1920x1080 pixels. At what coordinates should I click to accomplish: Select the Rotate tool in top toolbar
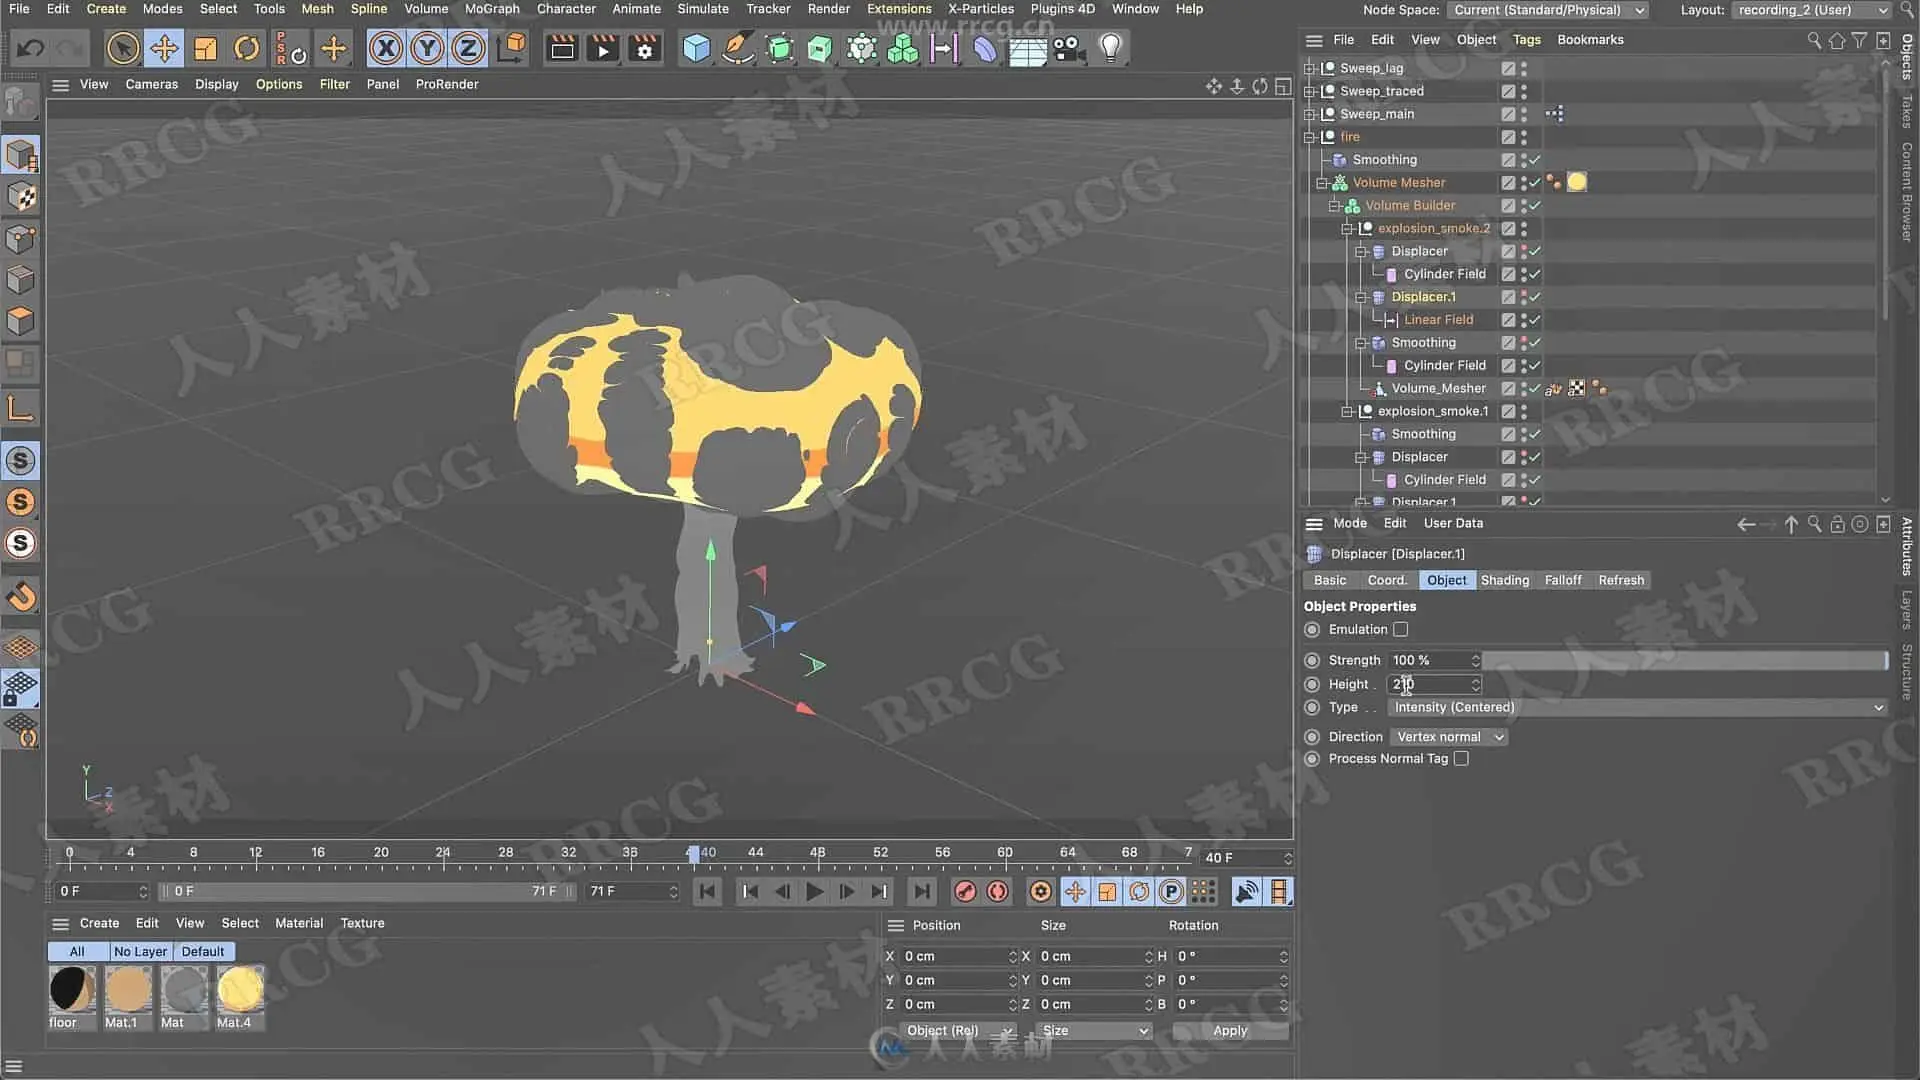point(246,48)
